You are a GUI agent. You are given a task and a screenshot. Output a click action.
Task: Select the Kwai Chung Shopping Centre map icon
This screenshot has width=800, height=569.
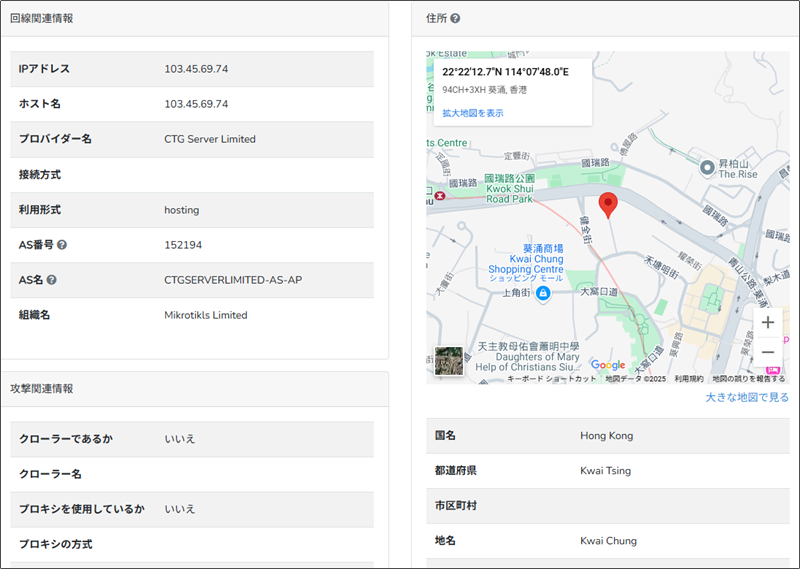point(542,293)
